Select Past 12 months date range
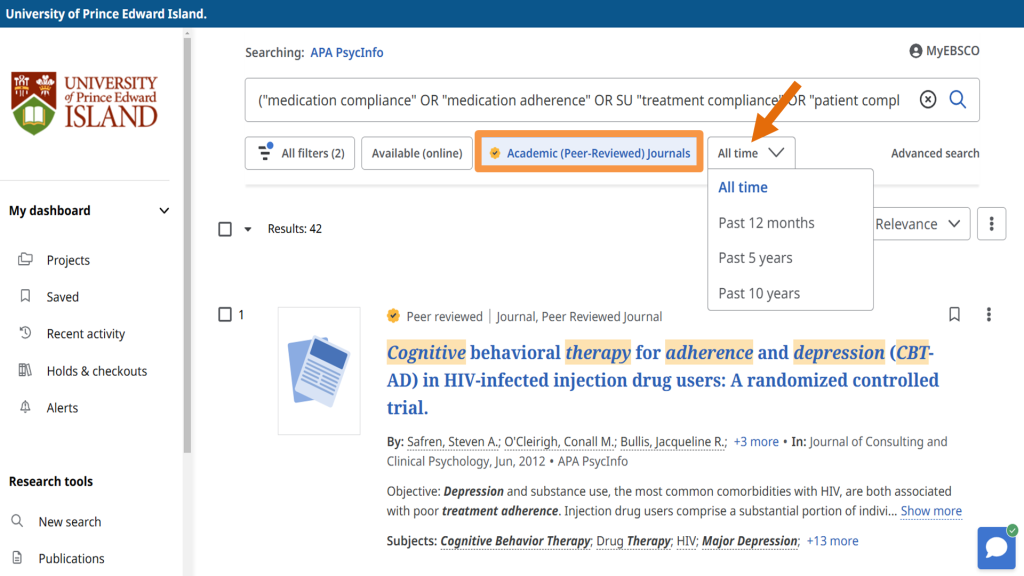The height and width of the screenshot is (576, 1024). click(x=766, y=223)
